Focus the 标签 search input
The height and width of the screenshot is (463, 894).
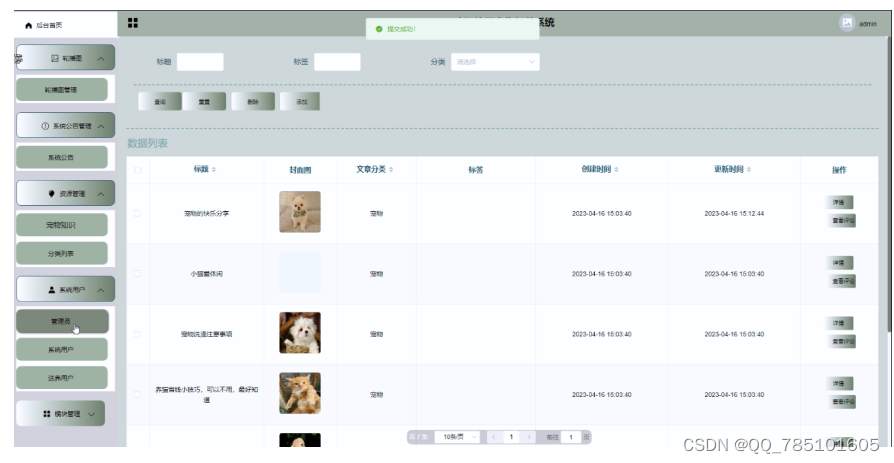[337, 62]
